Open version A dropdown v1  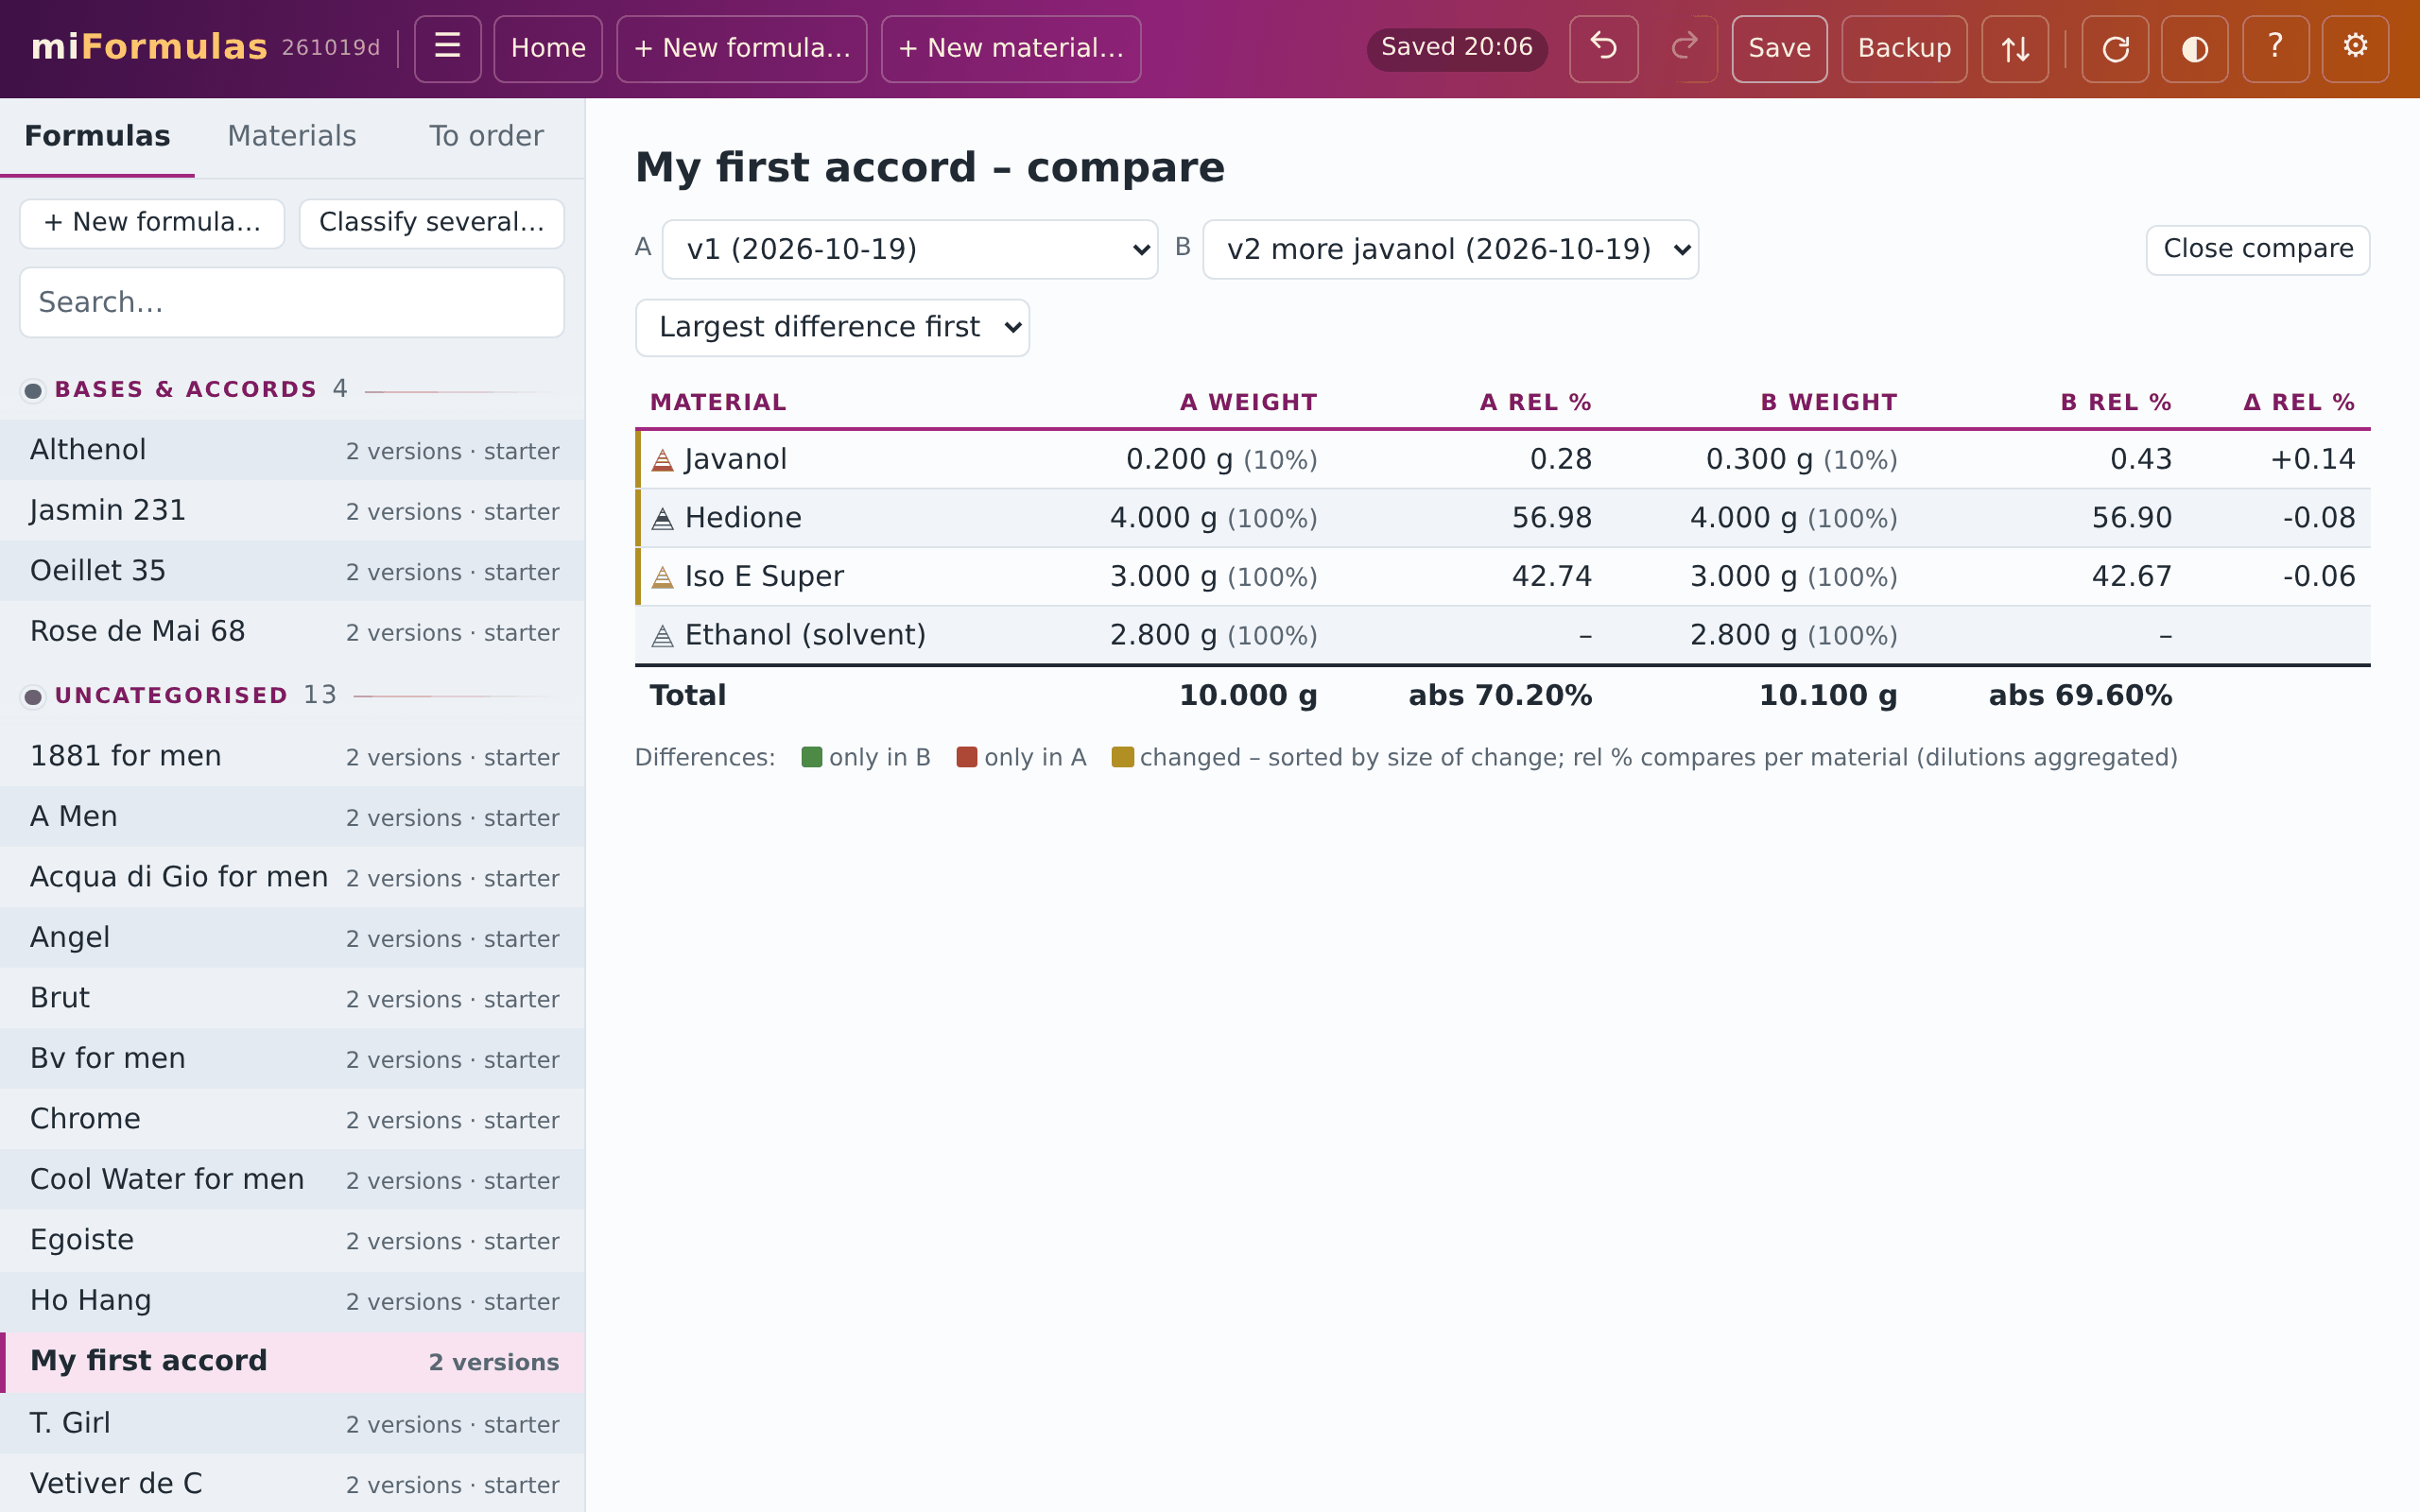[909, 249]
